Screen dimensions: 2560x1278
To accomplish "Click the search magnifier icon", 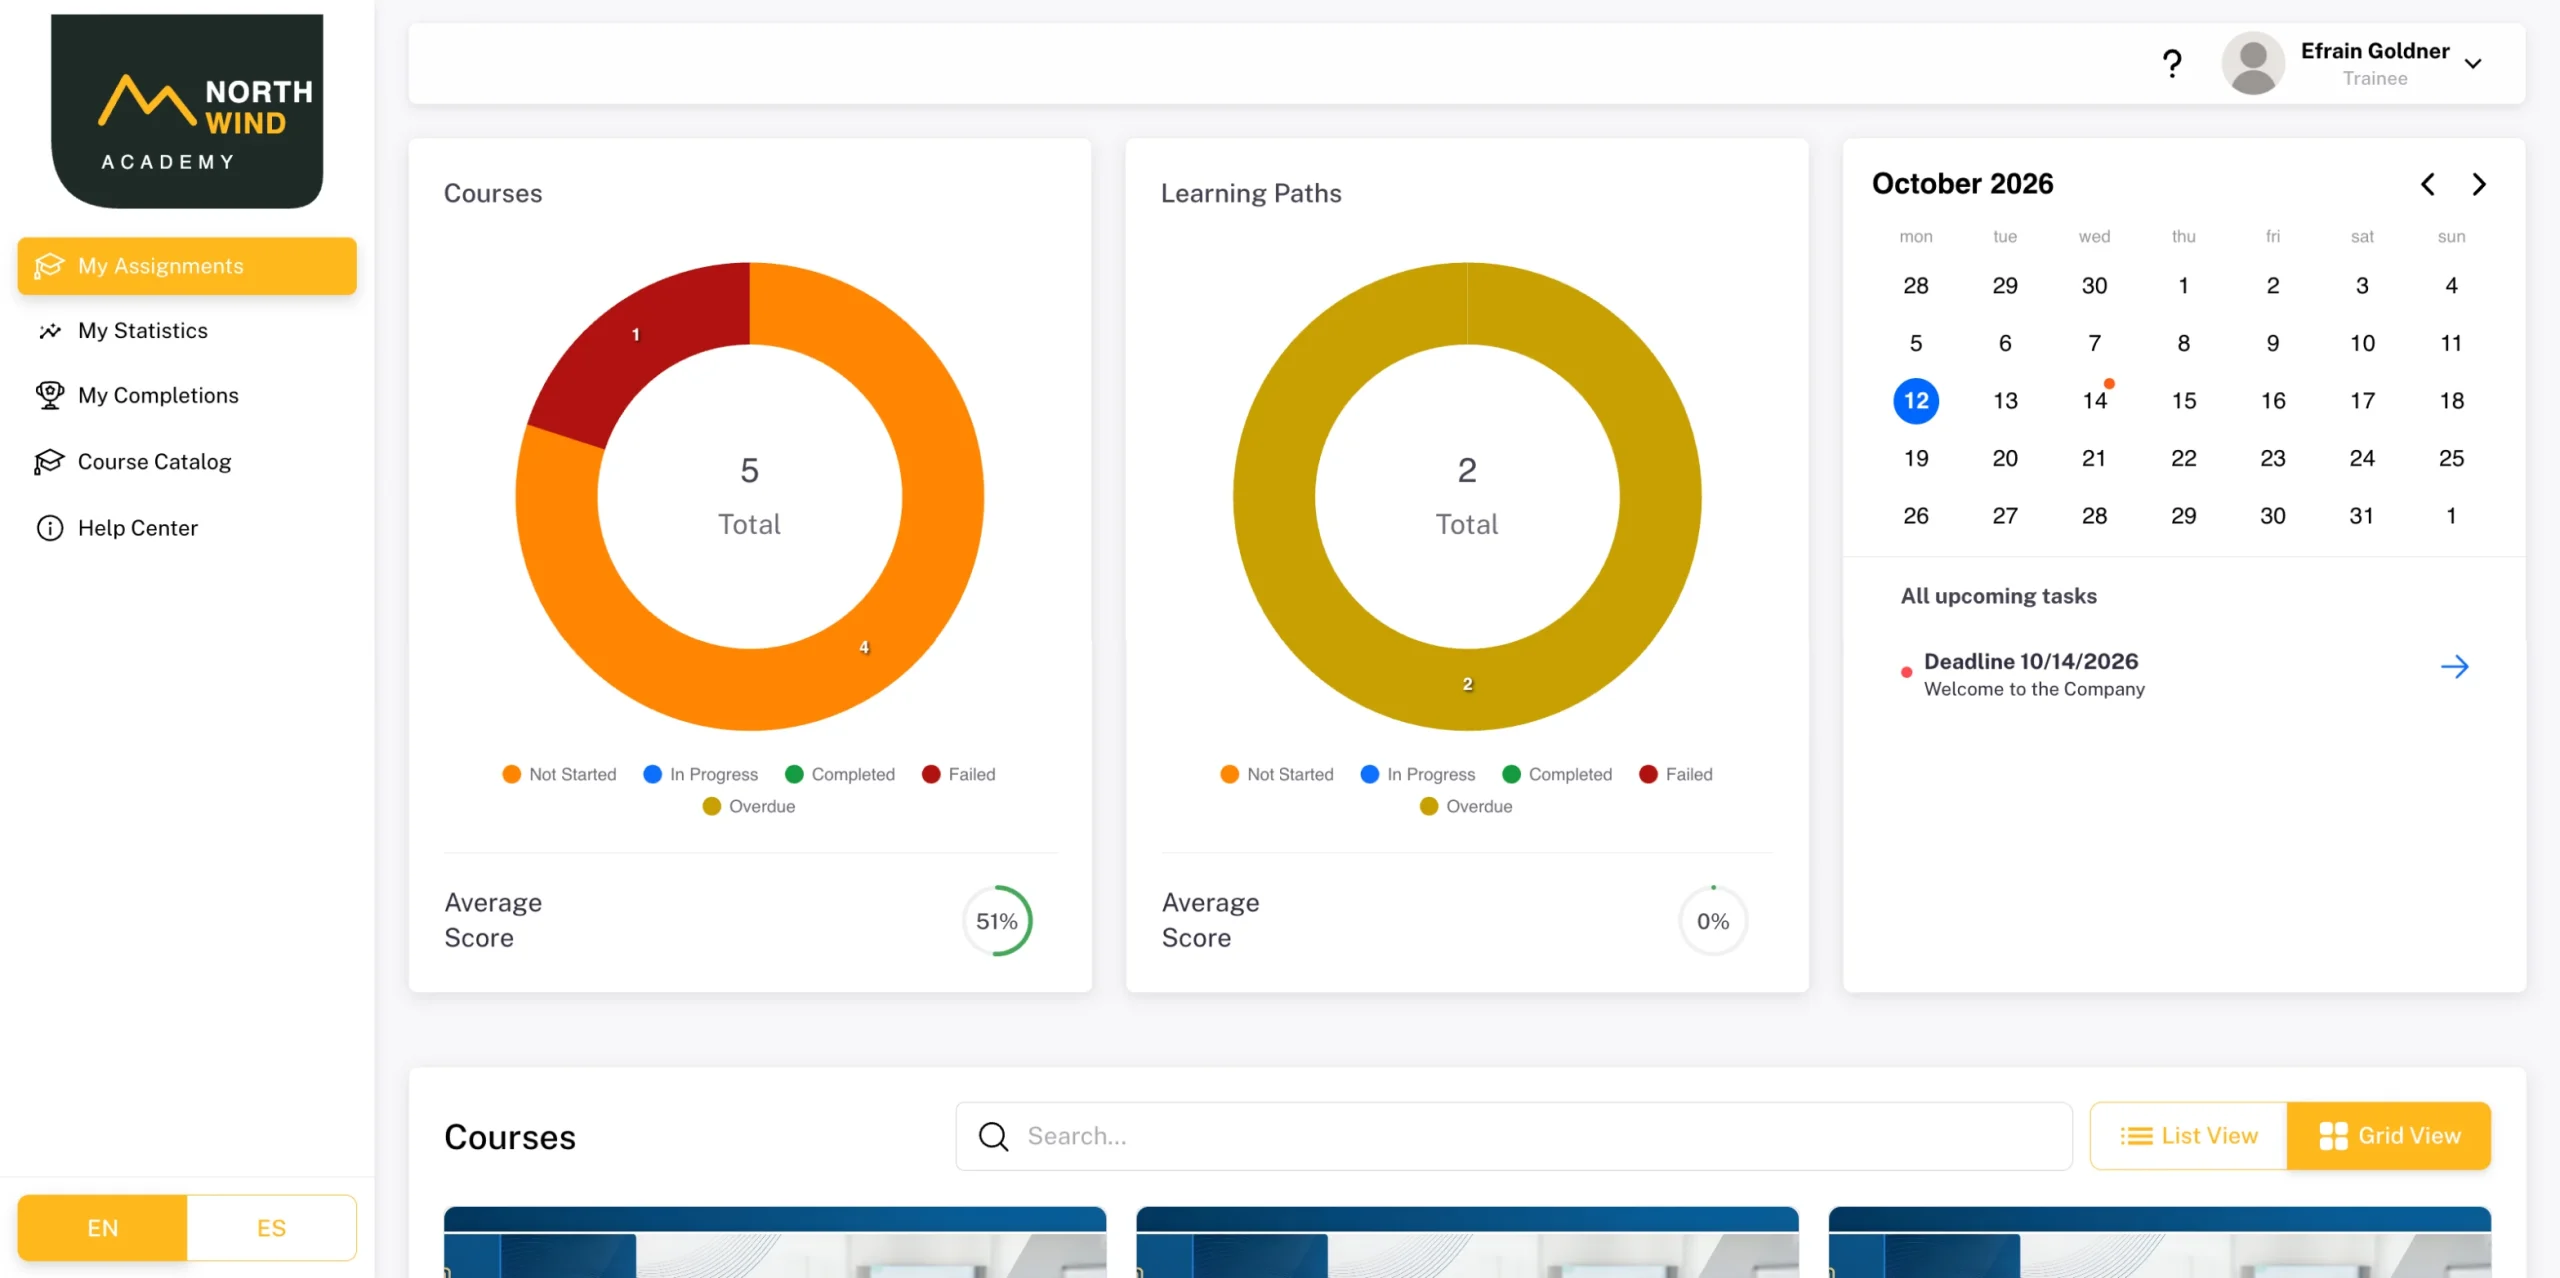I will [x=993, y=1136].
